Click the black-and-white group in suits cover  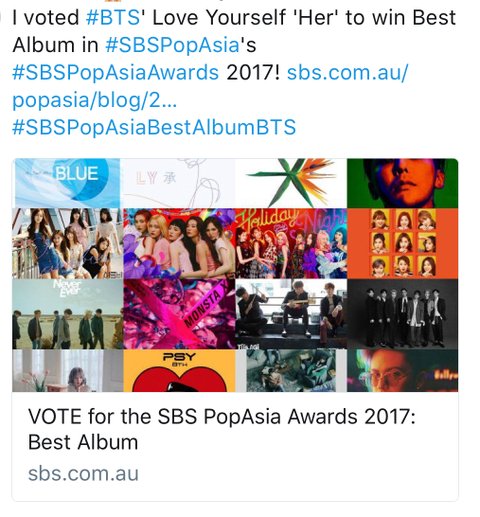coord(402,314)
